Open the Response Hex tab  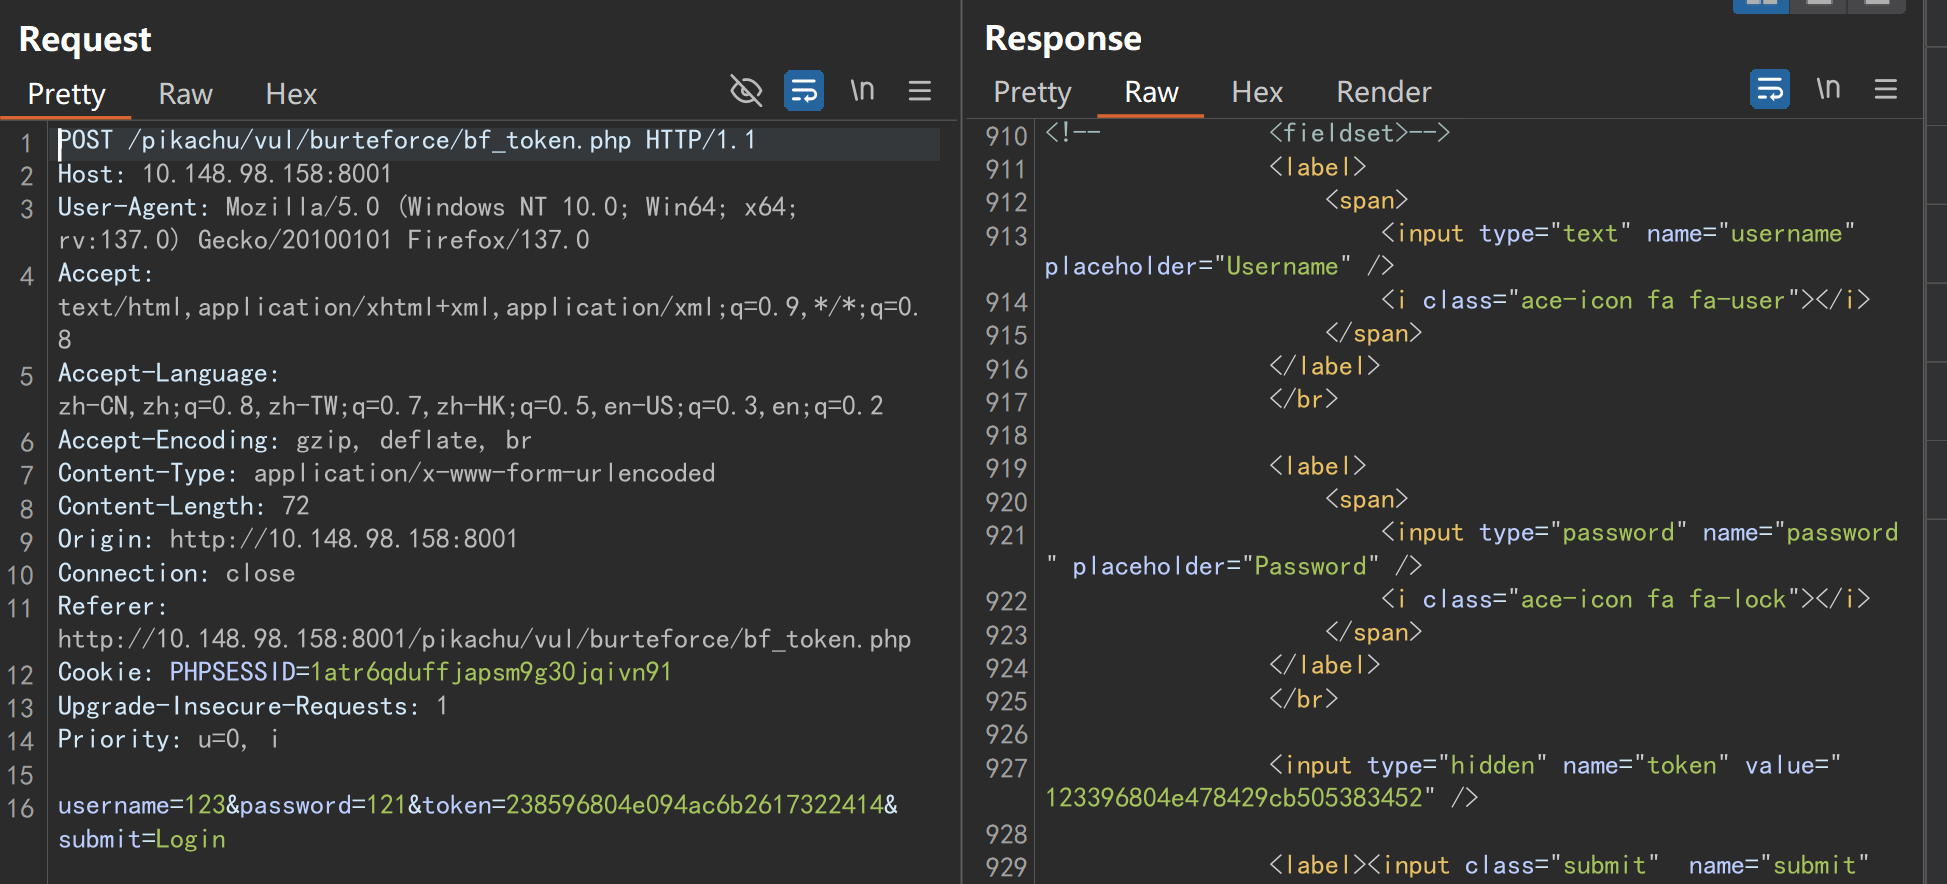pos(1257,92)
